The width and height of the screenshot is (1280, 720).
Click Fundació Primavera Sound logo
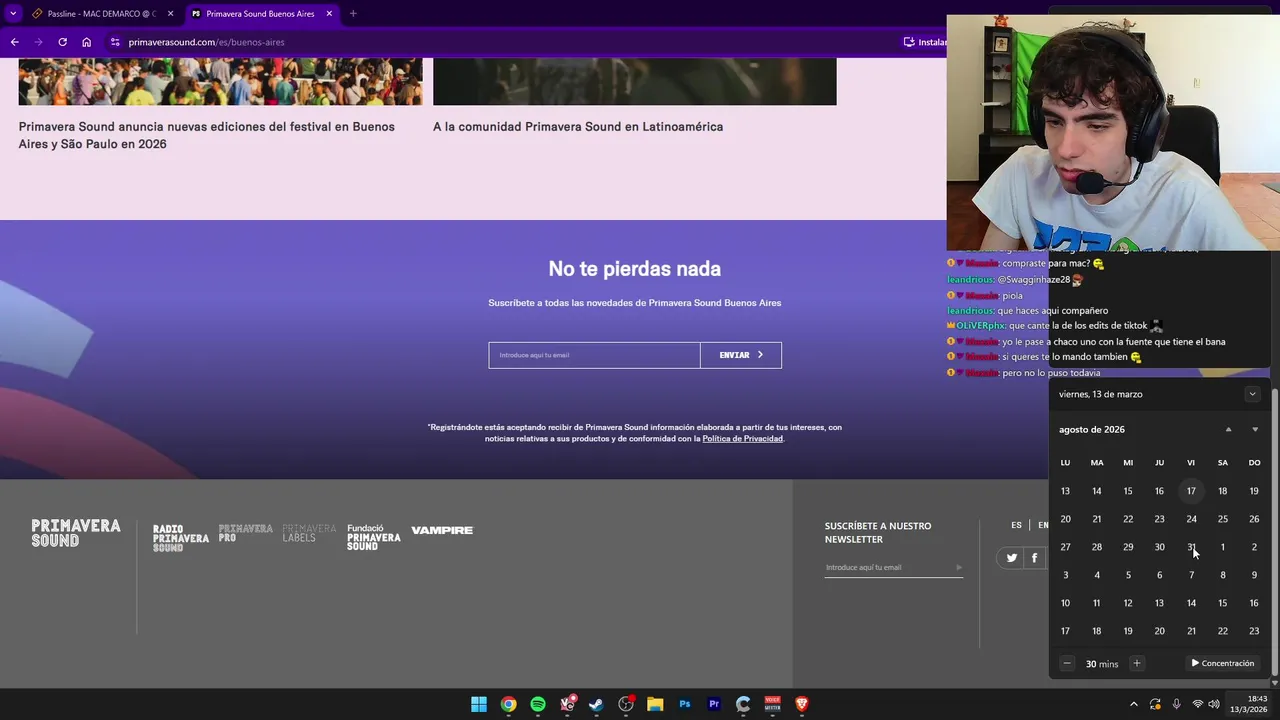coord(374,537)
